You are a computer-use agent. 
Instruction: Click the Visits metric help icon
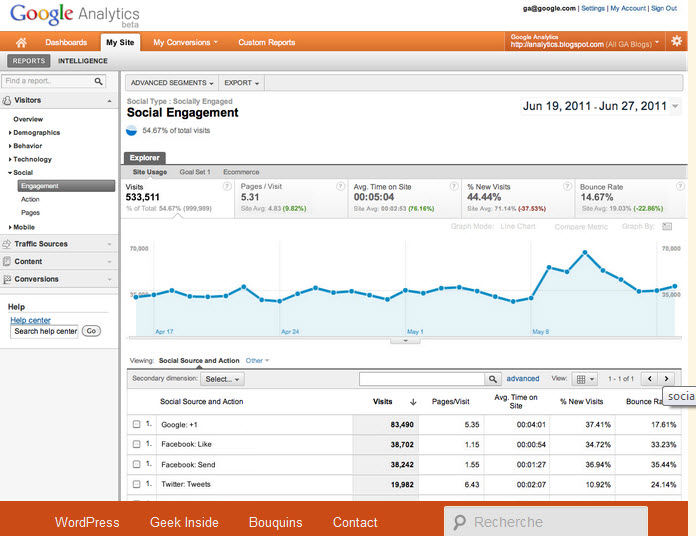227,186
